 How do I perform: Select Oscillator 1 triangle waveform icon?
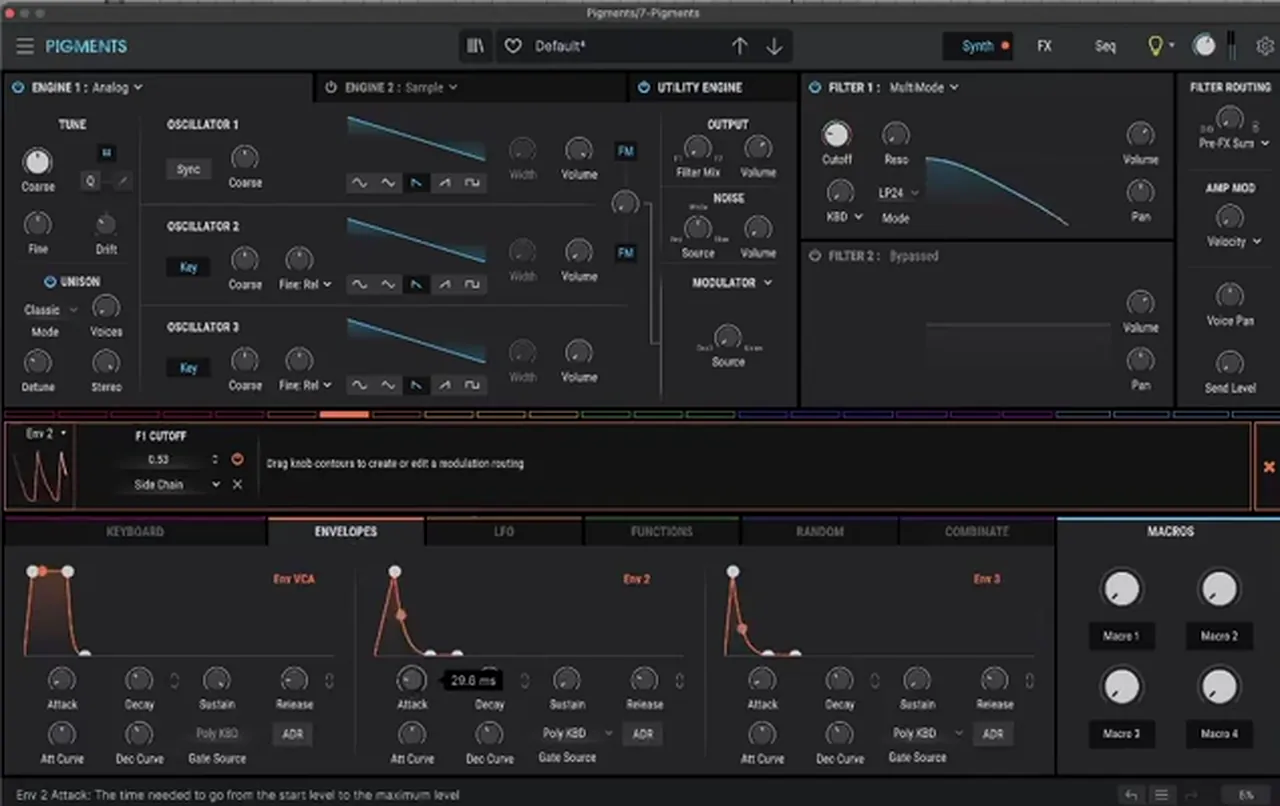click(388, 183)
